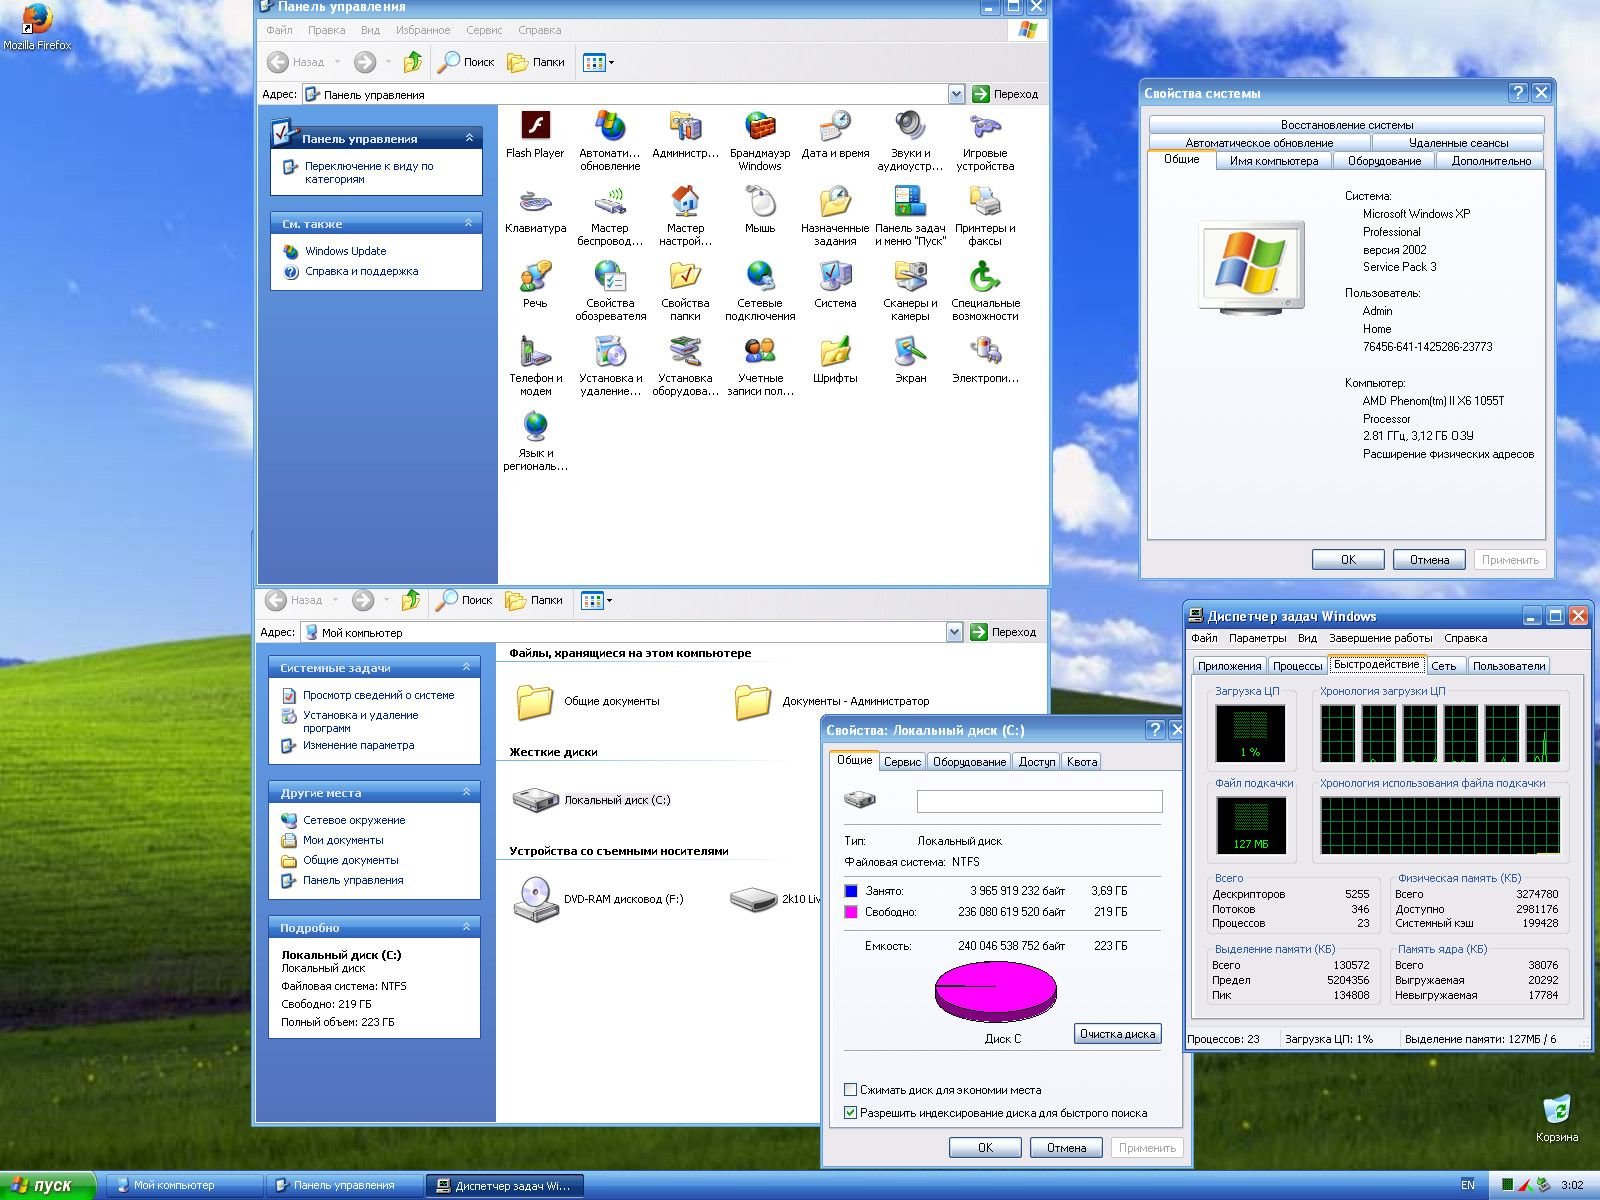This screenshot has width=1600, height=1200.
Task: Switch to the Процессы tab in Task Manager
Action: 1298,666
